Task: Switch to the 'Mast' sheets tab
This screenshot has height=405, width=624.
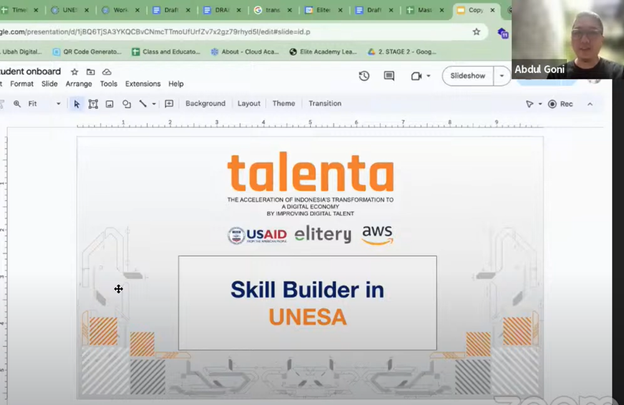Action: pos(425,10)
